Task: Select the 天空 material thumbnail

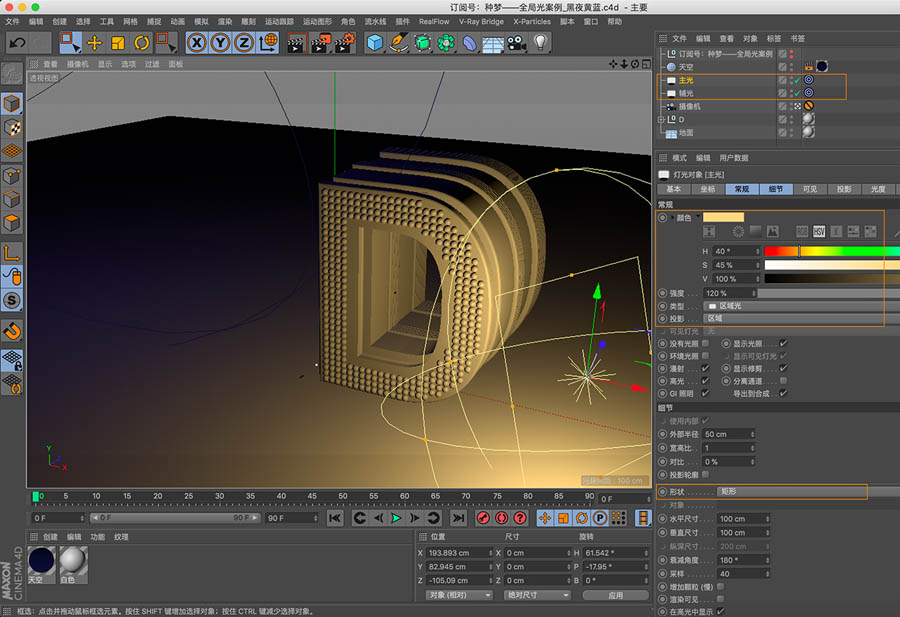Action: [41, 565]
